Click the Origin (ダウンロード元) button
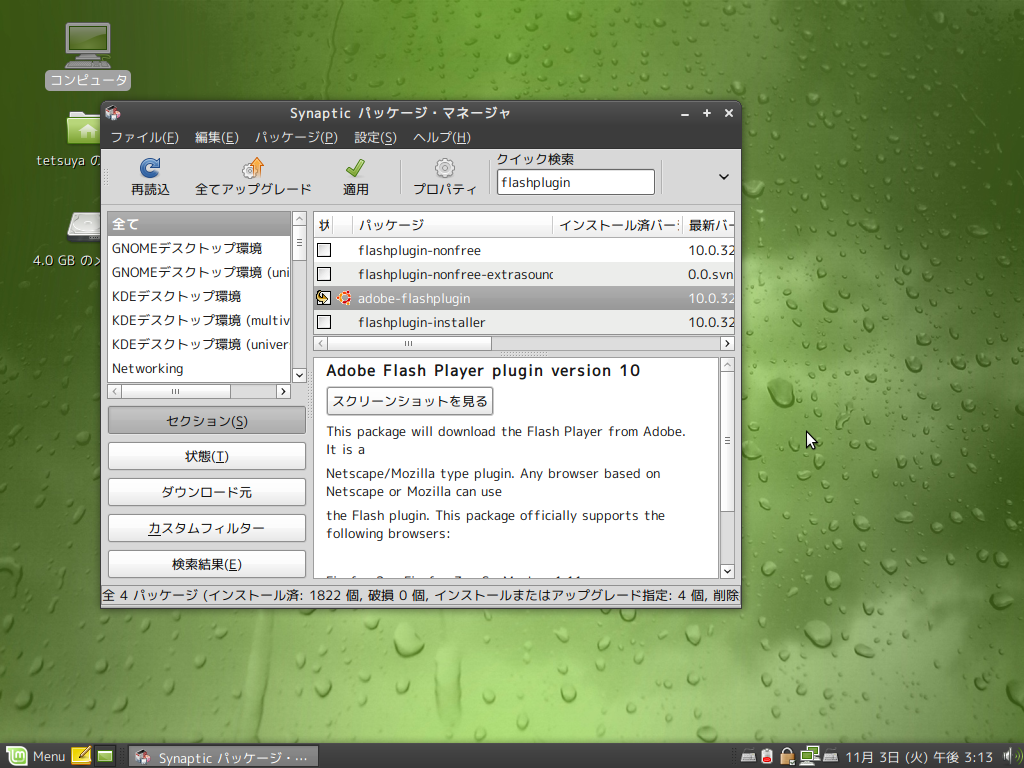The image size is (1024, 768). pos(206,492)
